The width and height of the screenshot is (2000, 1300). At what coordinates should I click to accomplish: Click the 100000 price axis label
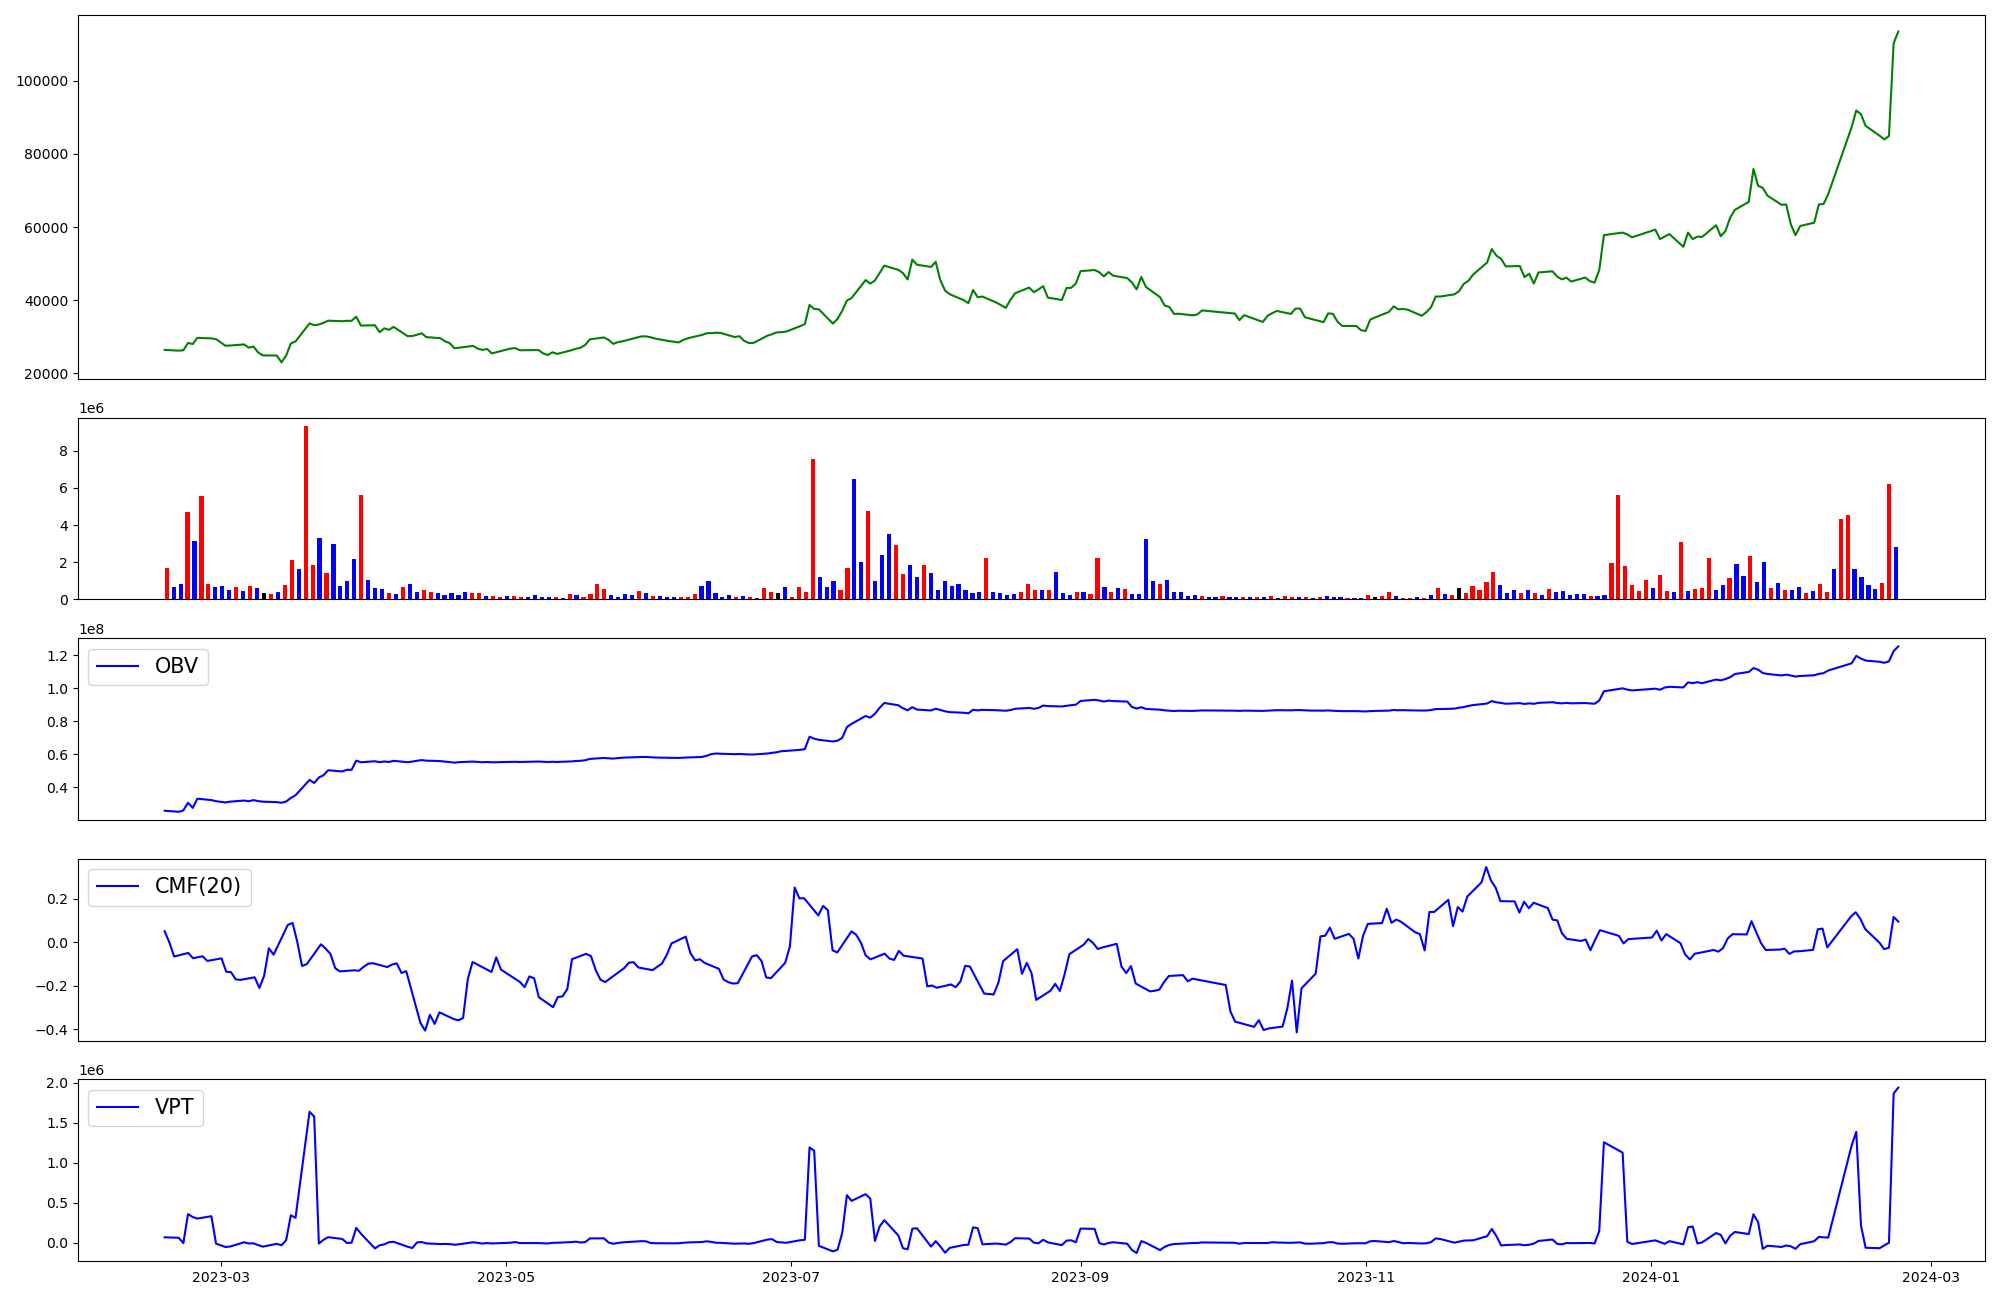41,81
